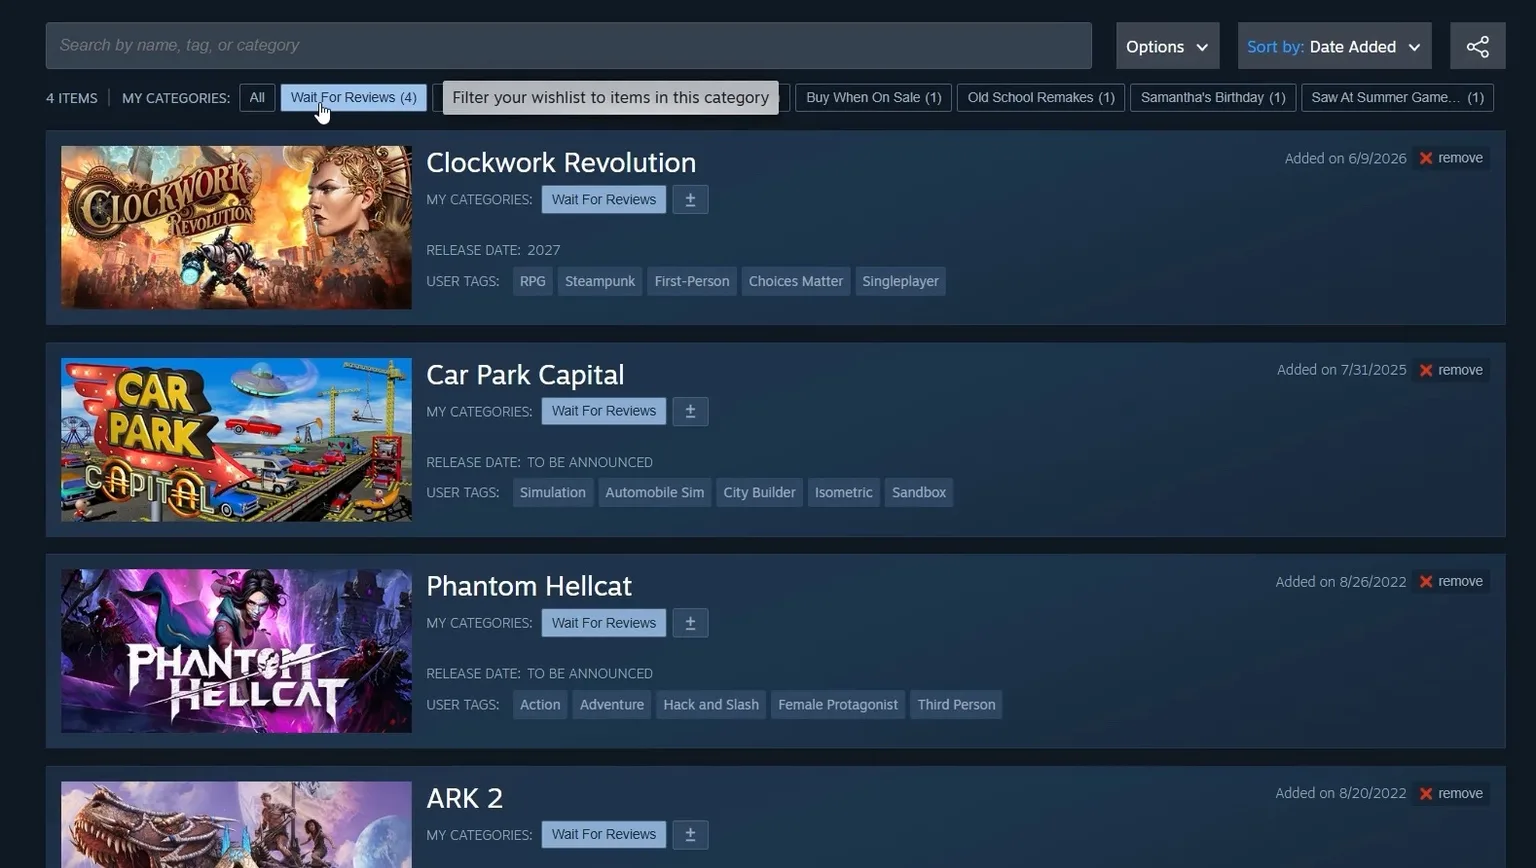
Task: Toggle the Old School Remakes filter
Action: coord(1041,97)
